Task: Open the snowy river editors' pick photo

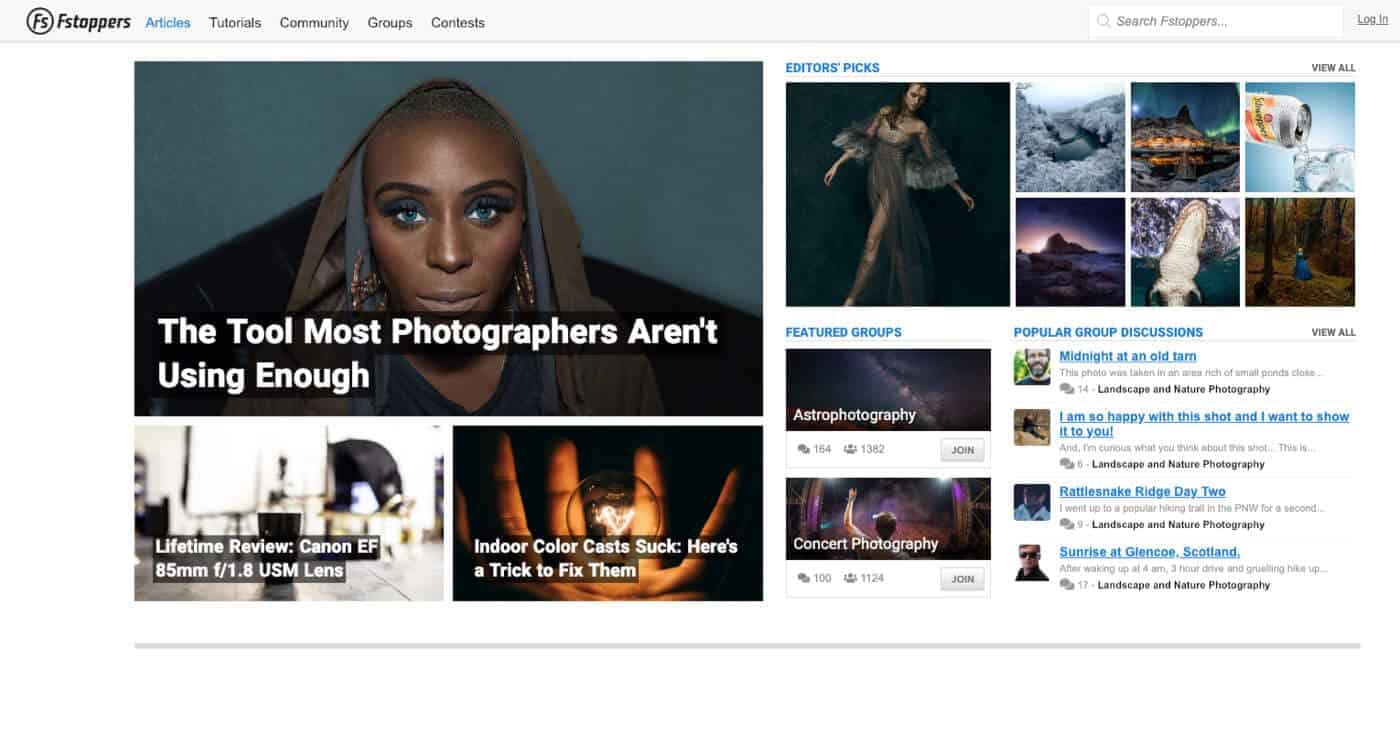Action: coord(1070,137)
